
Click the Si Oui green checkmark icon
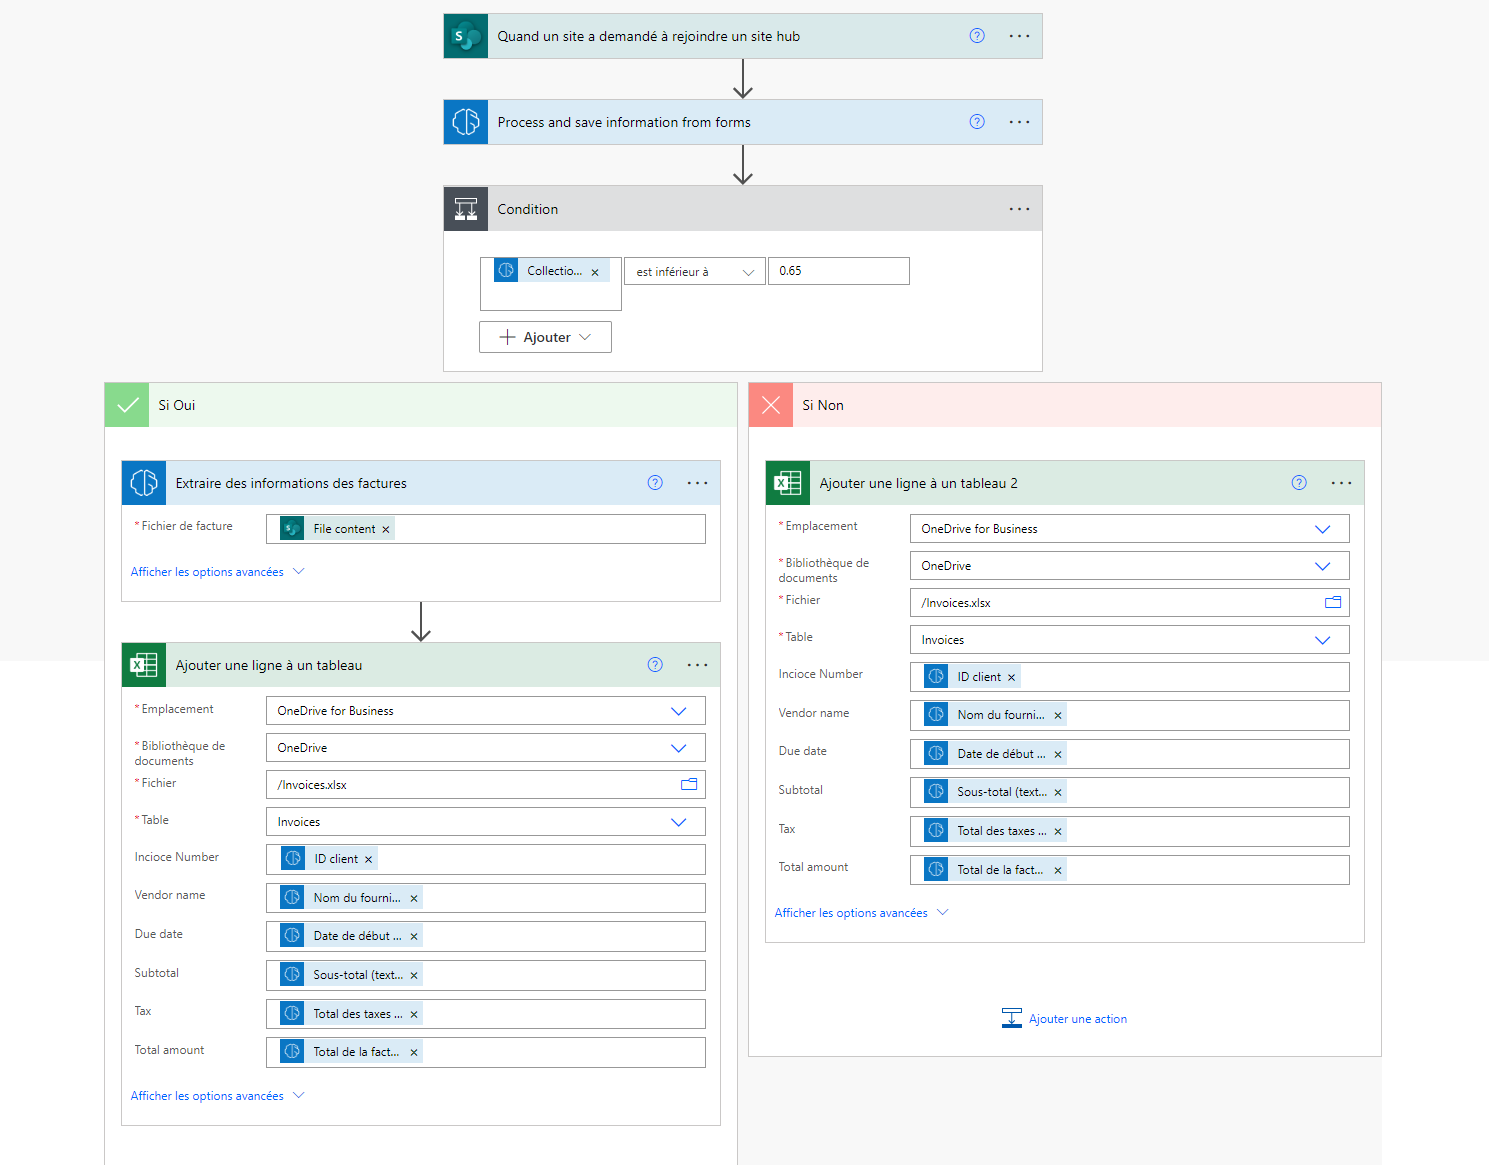pyautogui.click(x=127, y=405)
